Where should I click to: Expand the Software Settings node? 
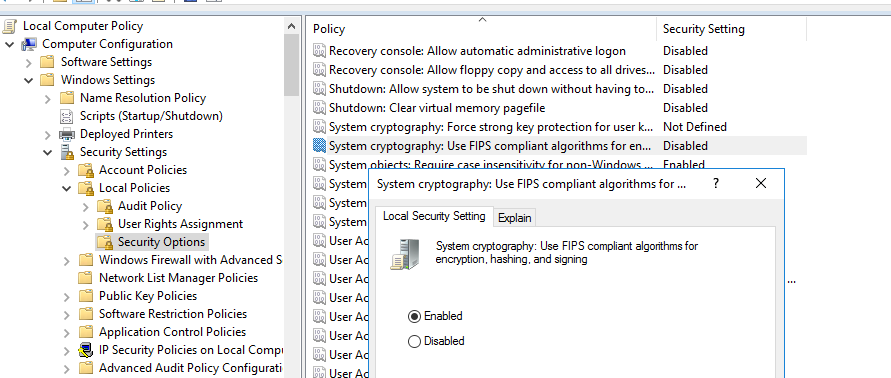point(29,63)
